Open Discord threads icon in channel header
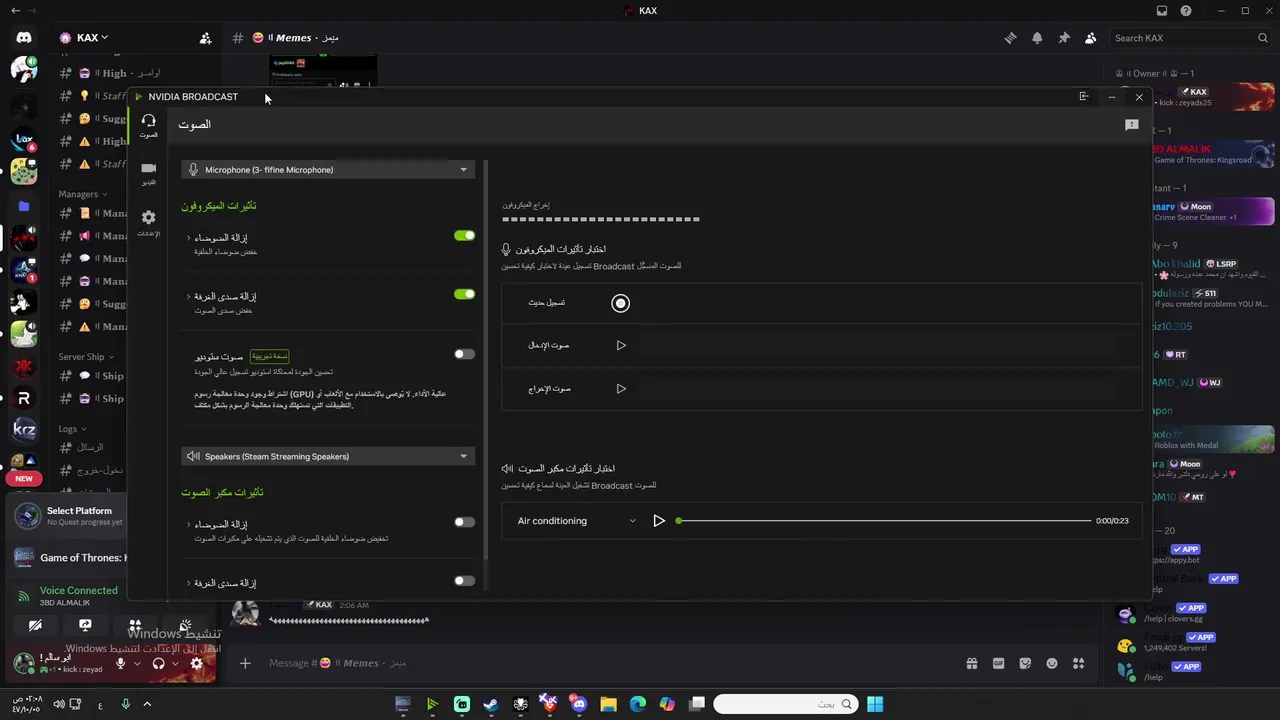Viewport: 1280px width, 720px height. tap(1010, 38)
